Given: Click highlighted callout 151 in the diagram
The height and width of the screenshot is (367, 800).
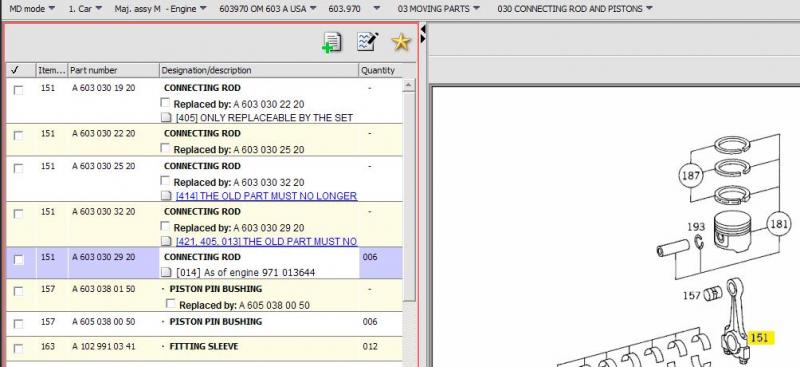Looking at the screenshot, I should coord(760,337).
